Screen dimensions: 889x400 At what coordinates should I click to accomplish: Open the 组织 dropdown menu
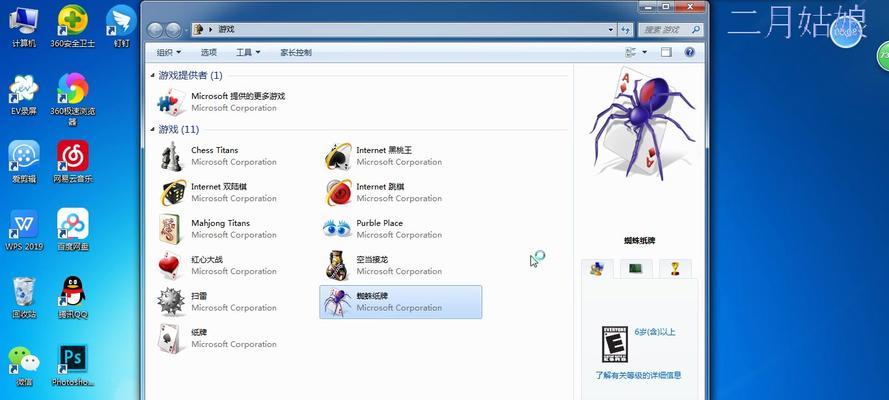169,53
